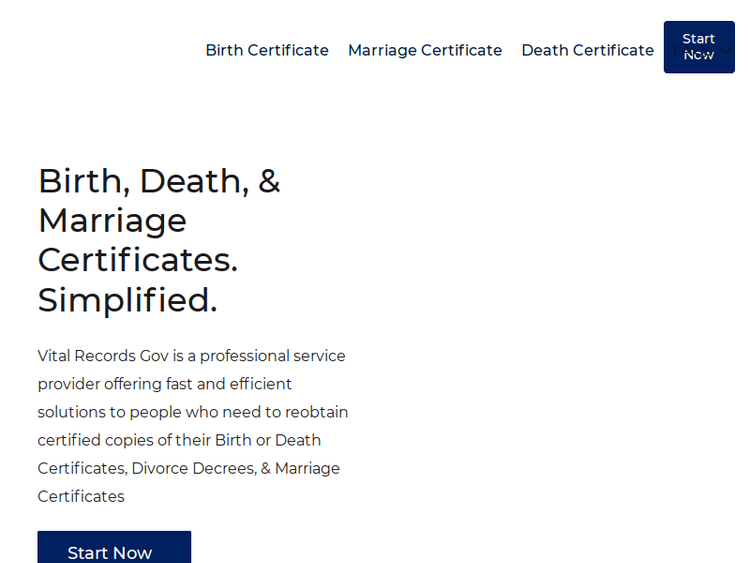
Task: Click '& Marriage' in the paragraph's fifth line
Action: click(x=301, y=468)
